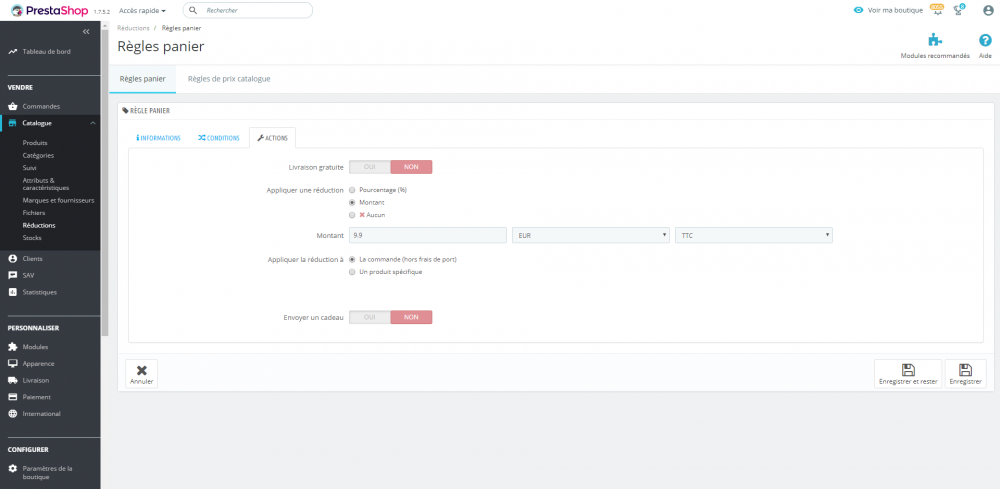Open the Règles panier top tab
Image resolution: width=1000 pixels, height=489 pixels.
[143, 79]
